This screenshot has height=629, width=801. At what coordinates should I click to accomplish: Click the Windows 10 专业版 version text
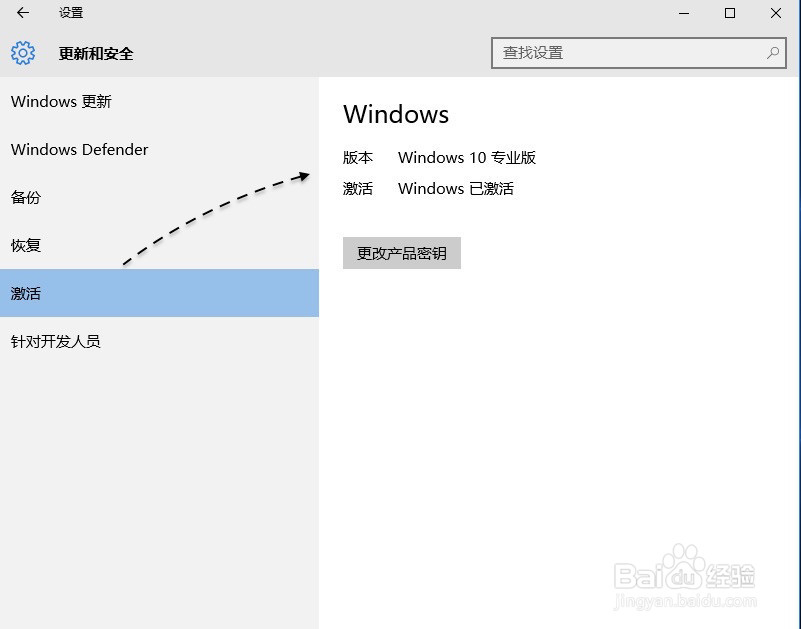(x=467, y=157)
